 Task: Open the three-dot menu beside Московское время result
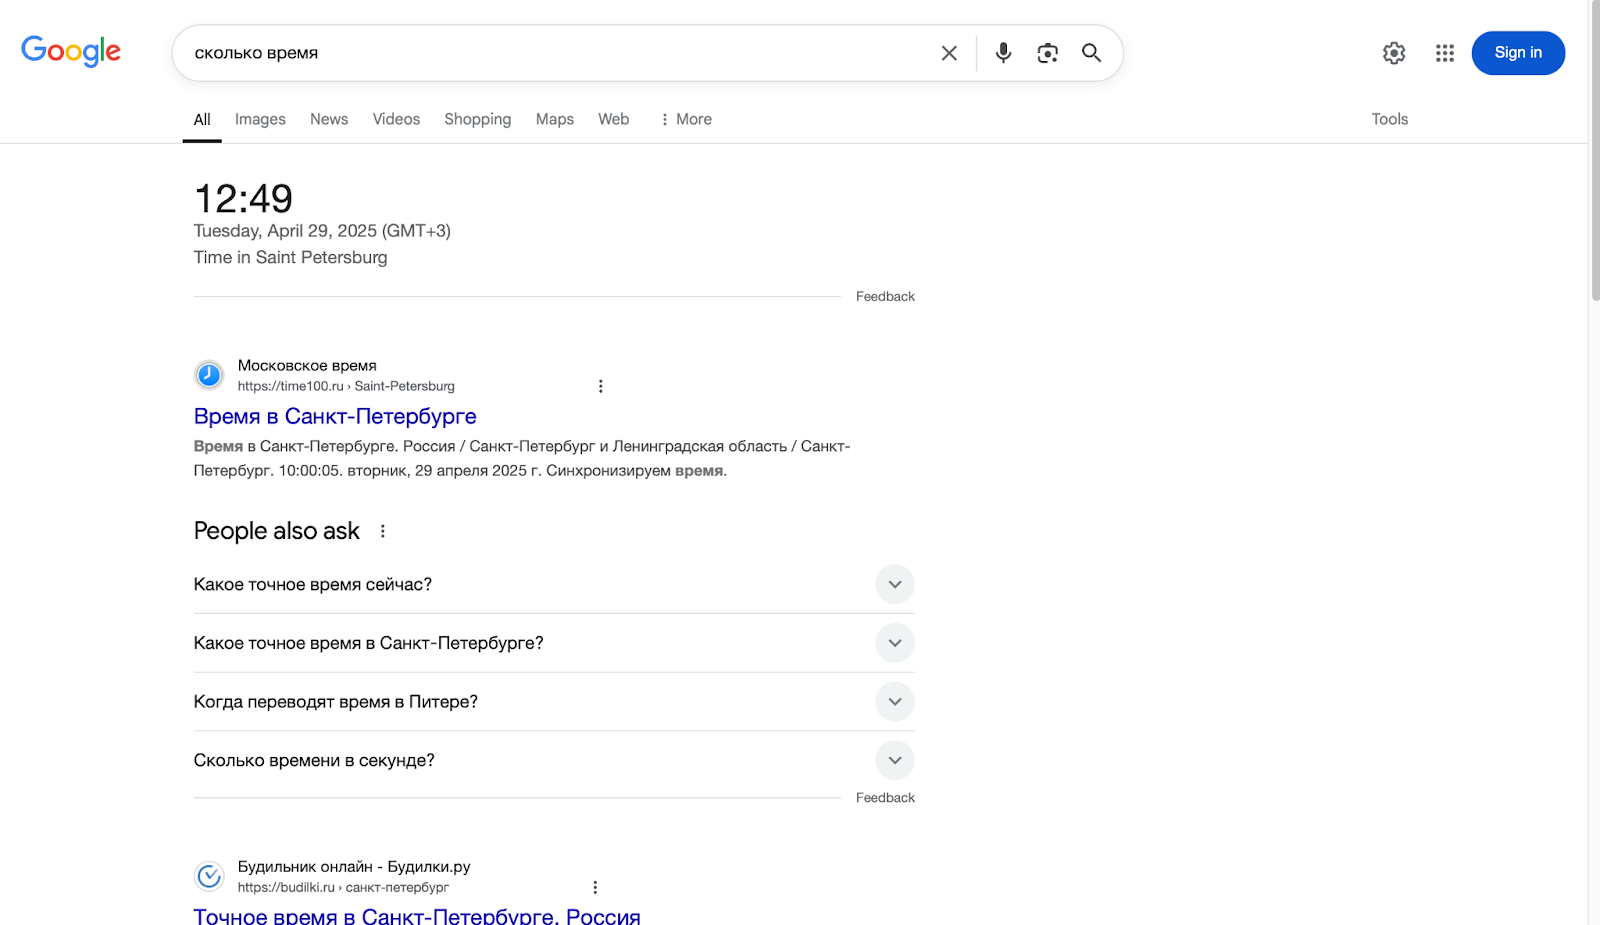pyautogui.click(x=601, y=385)
